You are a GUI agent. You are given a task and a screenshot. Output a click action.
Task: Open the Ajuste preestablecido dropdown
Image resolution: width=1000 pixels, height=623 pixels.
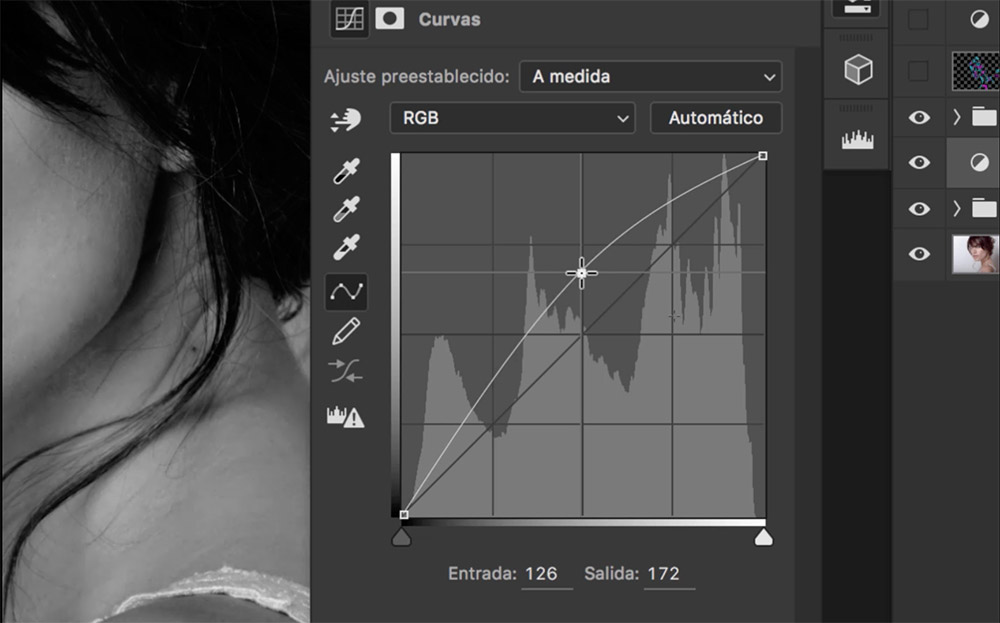[651, 77]
